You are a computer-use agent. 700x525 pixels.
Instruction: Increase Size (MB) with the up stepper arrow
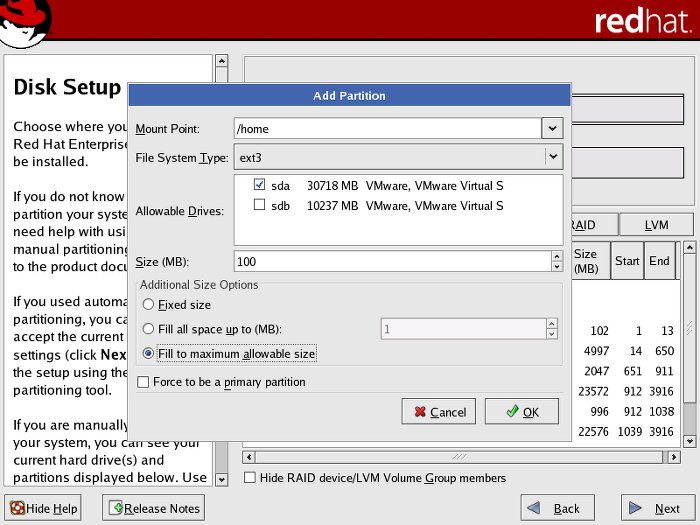557,256
